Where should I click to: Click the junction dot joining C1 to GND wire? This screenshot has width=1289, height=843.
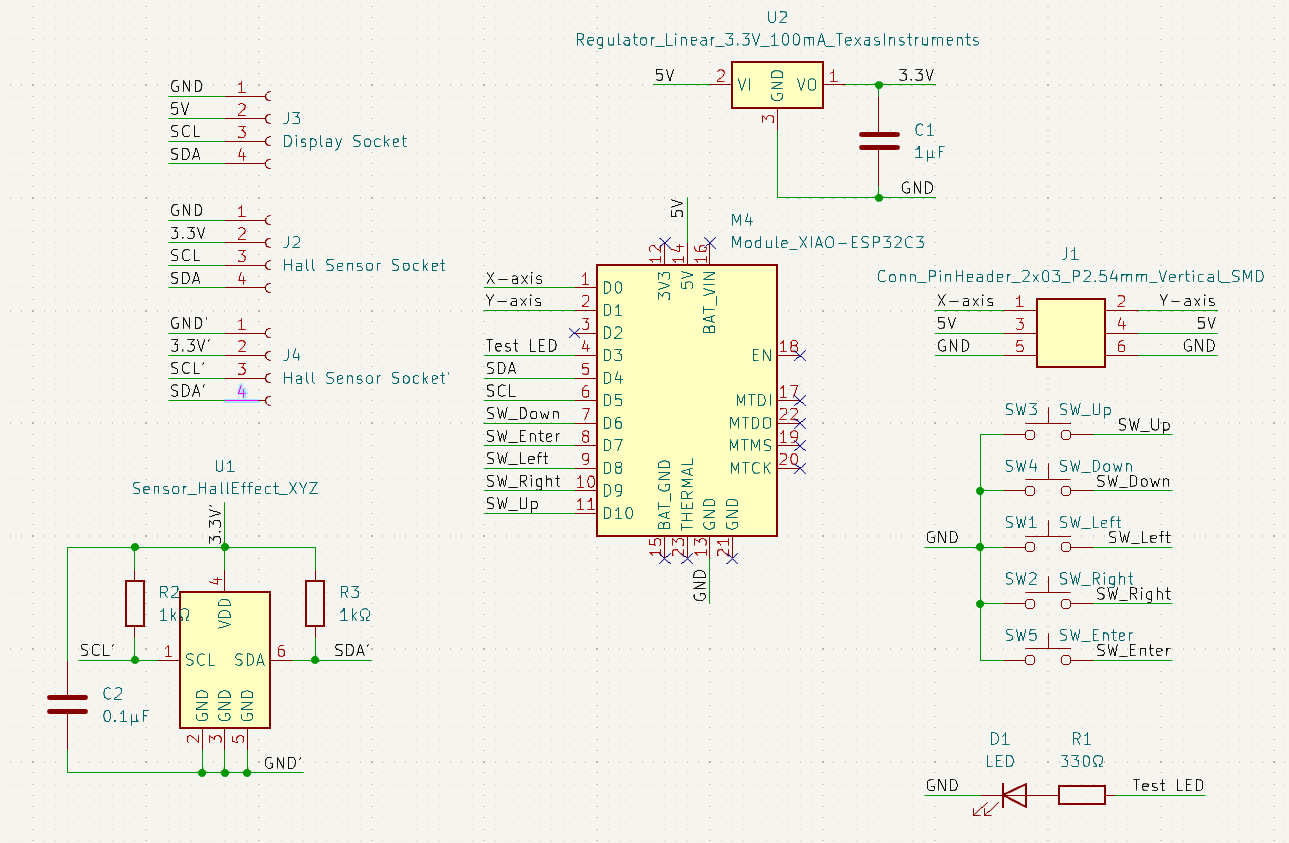click(x=879, y=197)
